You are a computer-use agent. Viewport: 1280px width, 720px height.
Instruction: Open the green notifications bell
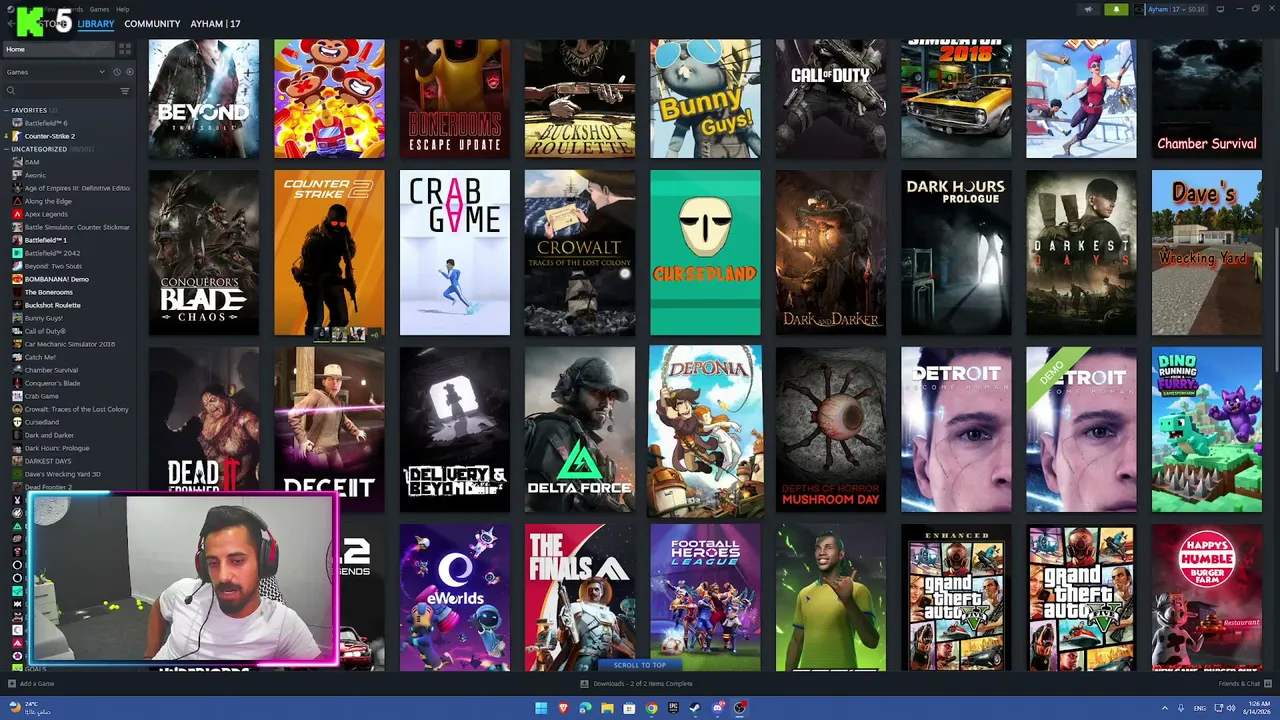[1116, 9]
